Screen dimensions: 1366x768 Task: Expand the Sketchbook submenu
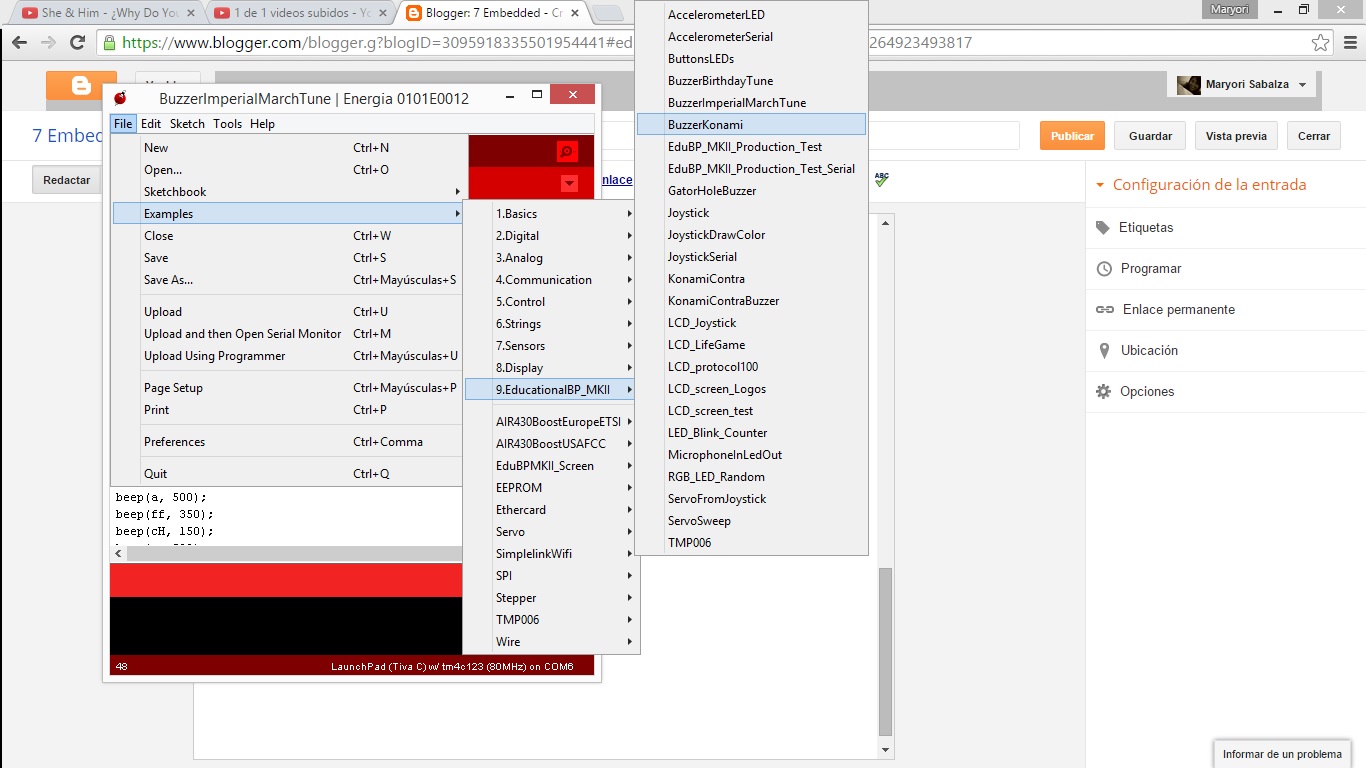point(288,192)
